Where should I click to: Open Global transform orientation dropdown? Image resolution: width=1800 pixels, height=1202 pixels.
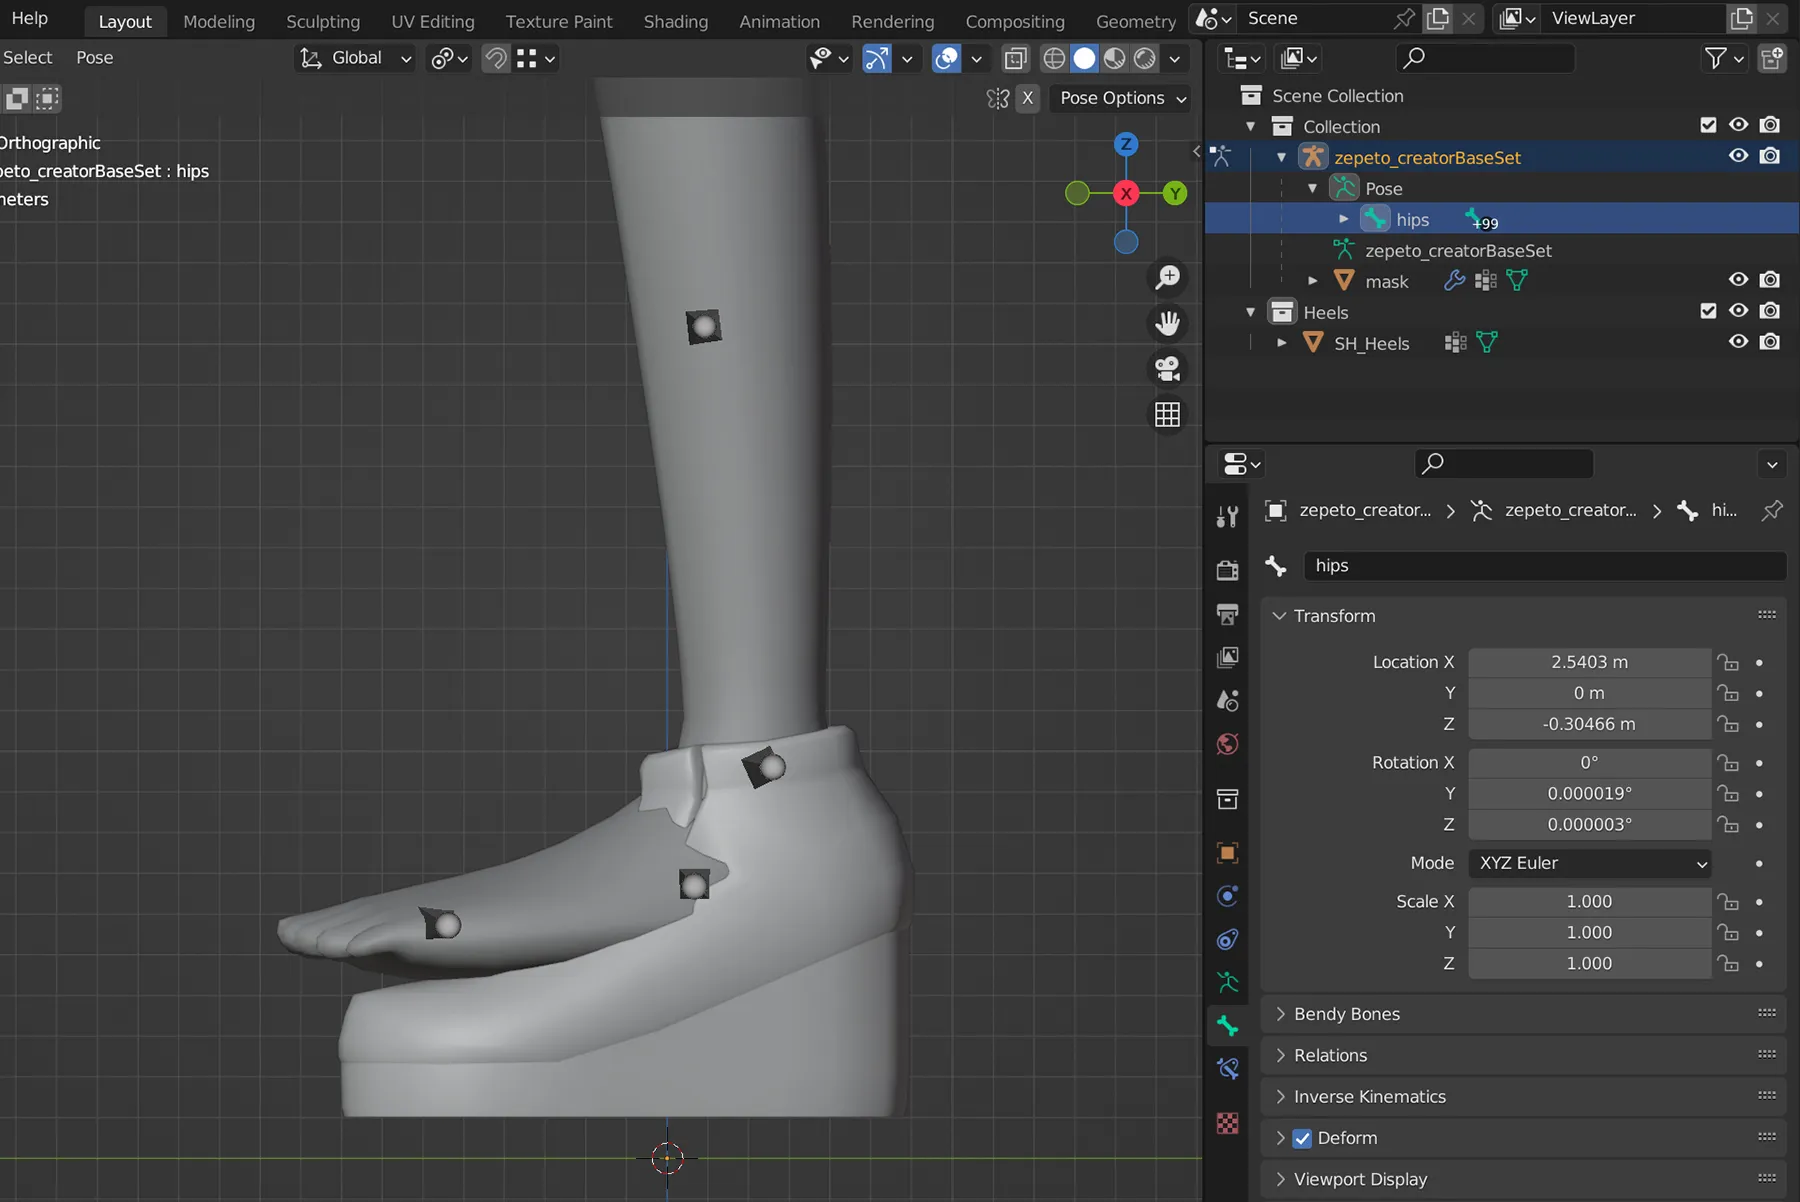[x=357, y=58]
